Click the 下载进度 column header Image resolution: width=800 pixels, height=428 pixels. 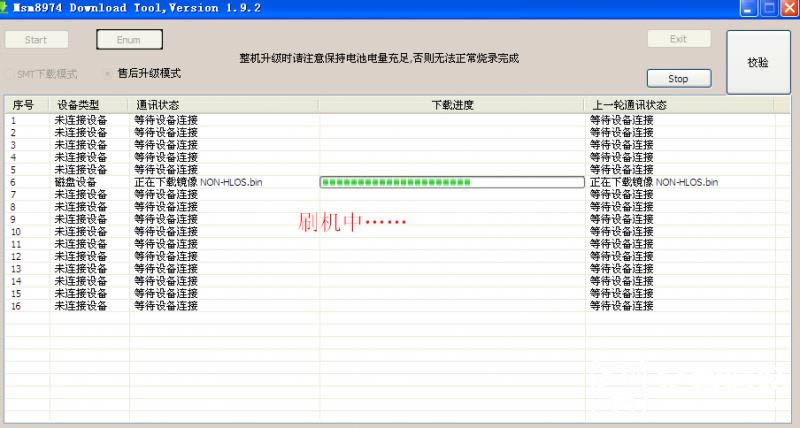pyautogui.click(x=451, y=104)
